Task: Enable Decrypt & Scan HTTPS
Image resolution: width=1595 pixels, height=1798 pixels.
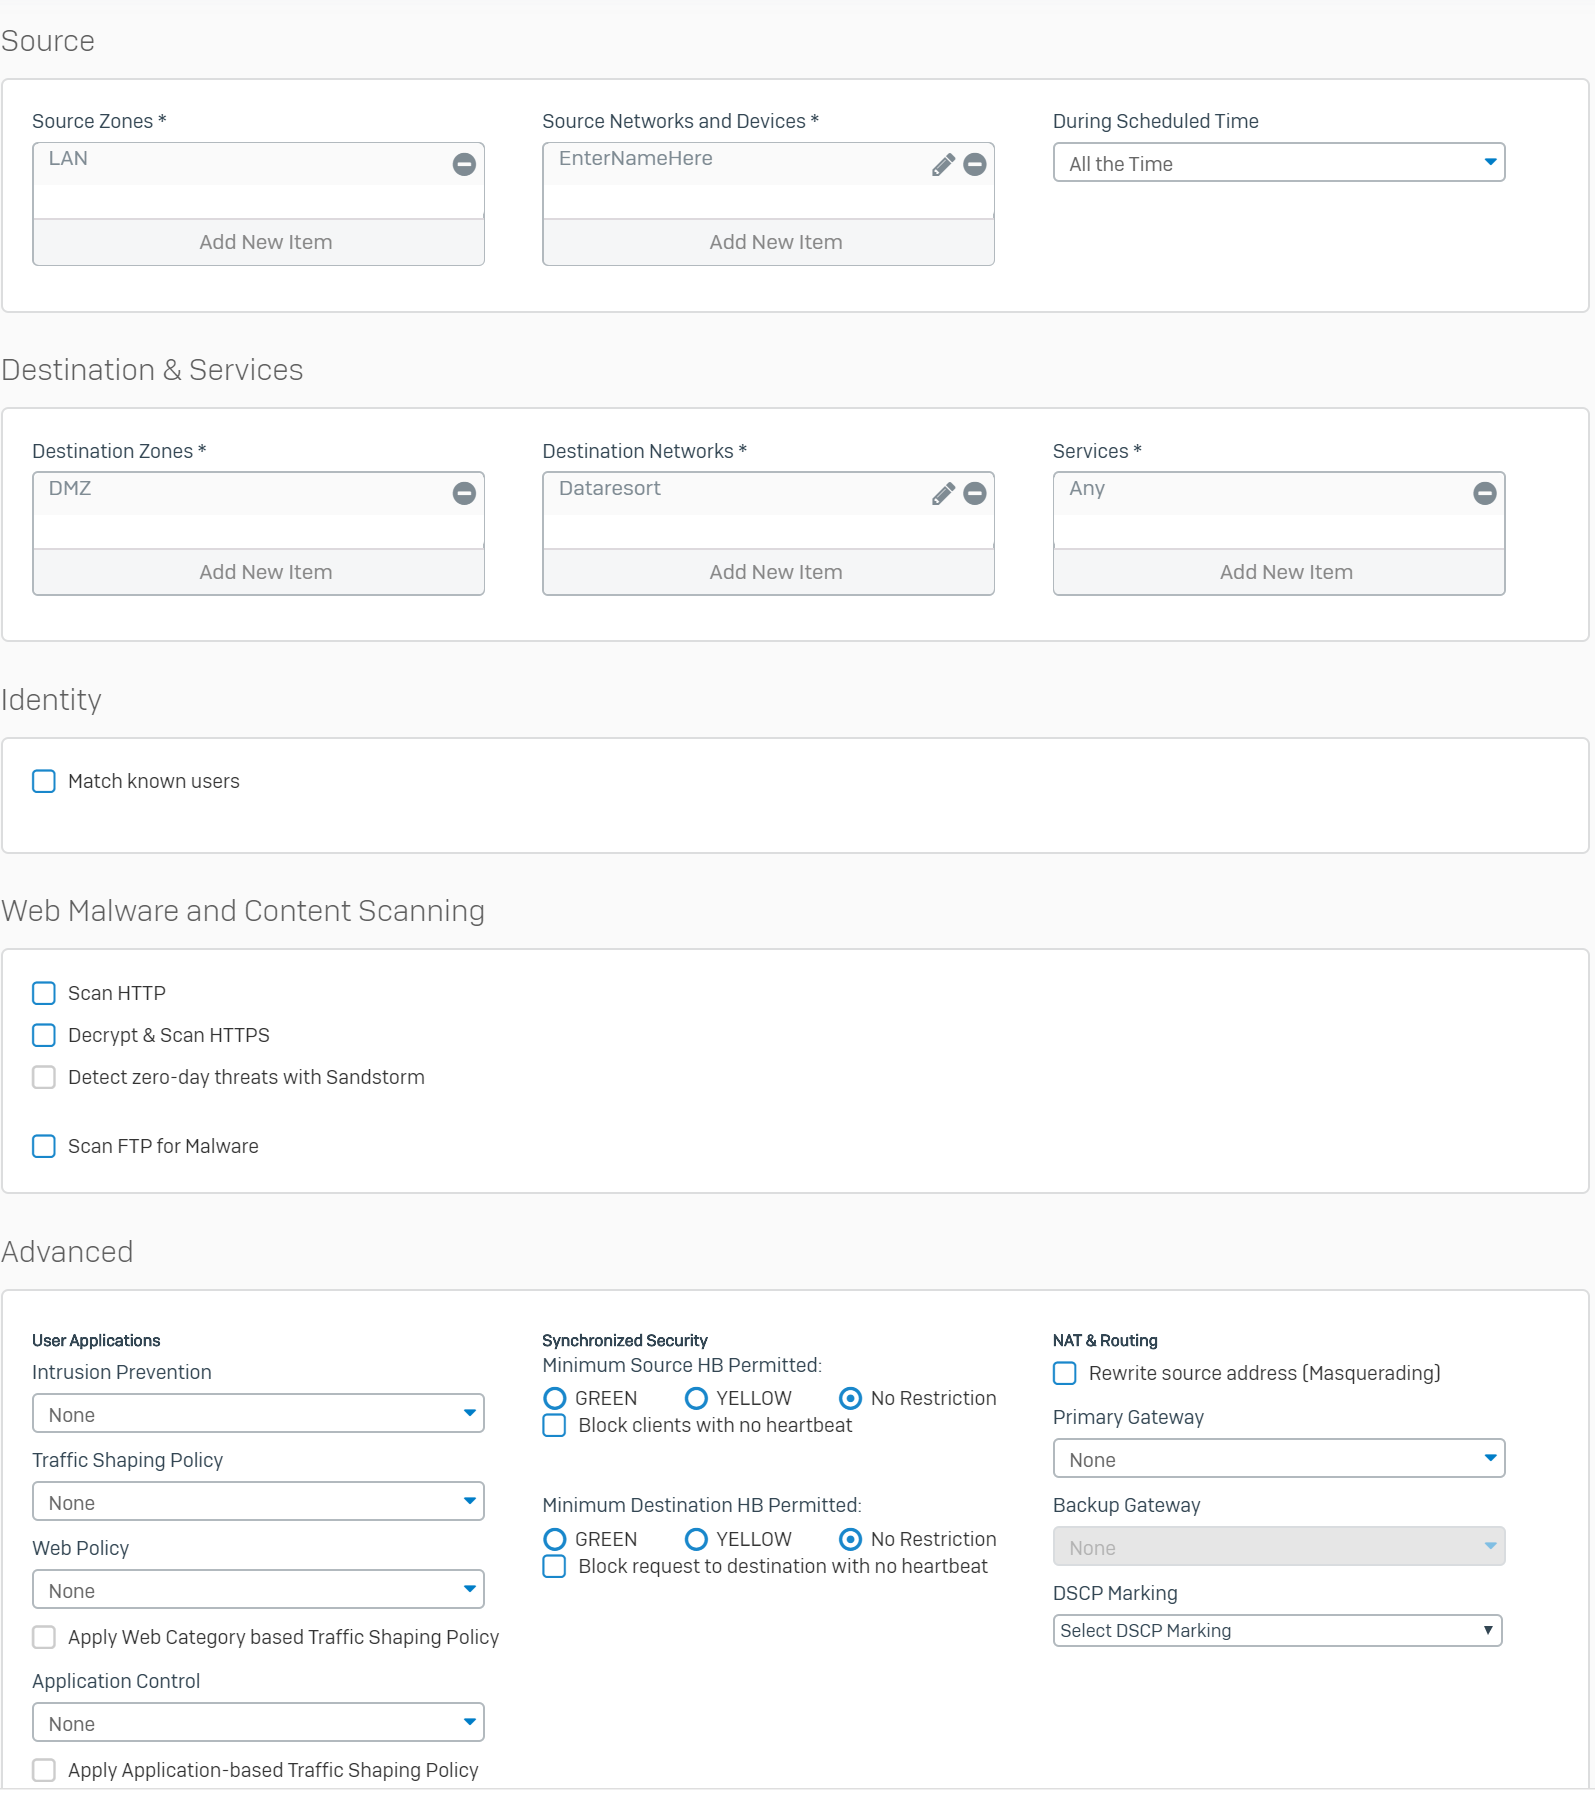Action: click(44, 1035)
